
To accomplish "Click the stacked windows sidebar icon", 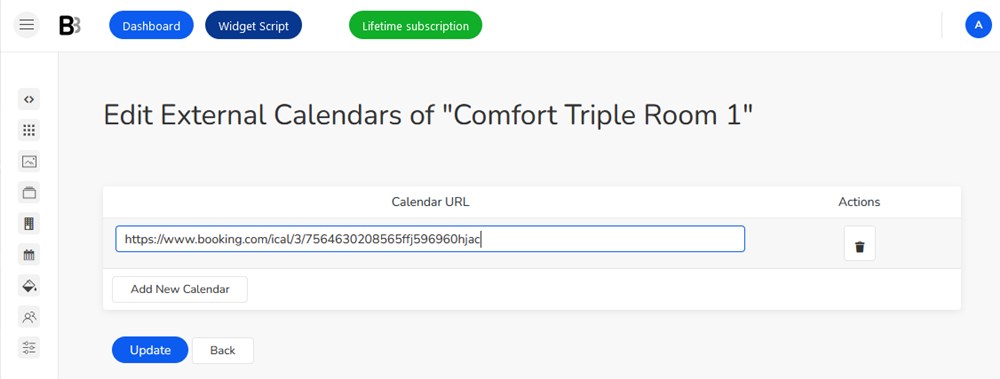I will [x=29, y=192].
